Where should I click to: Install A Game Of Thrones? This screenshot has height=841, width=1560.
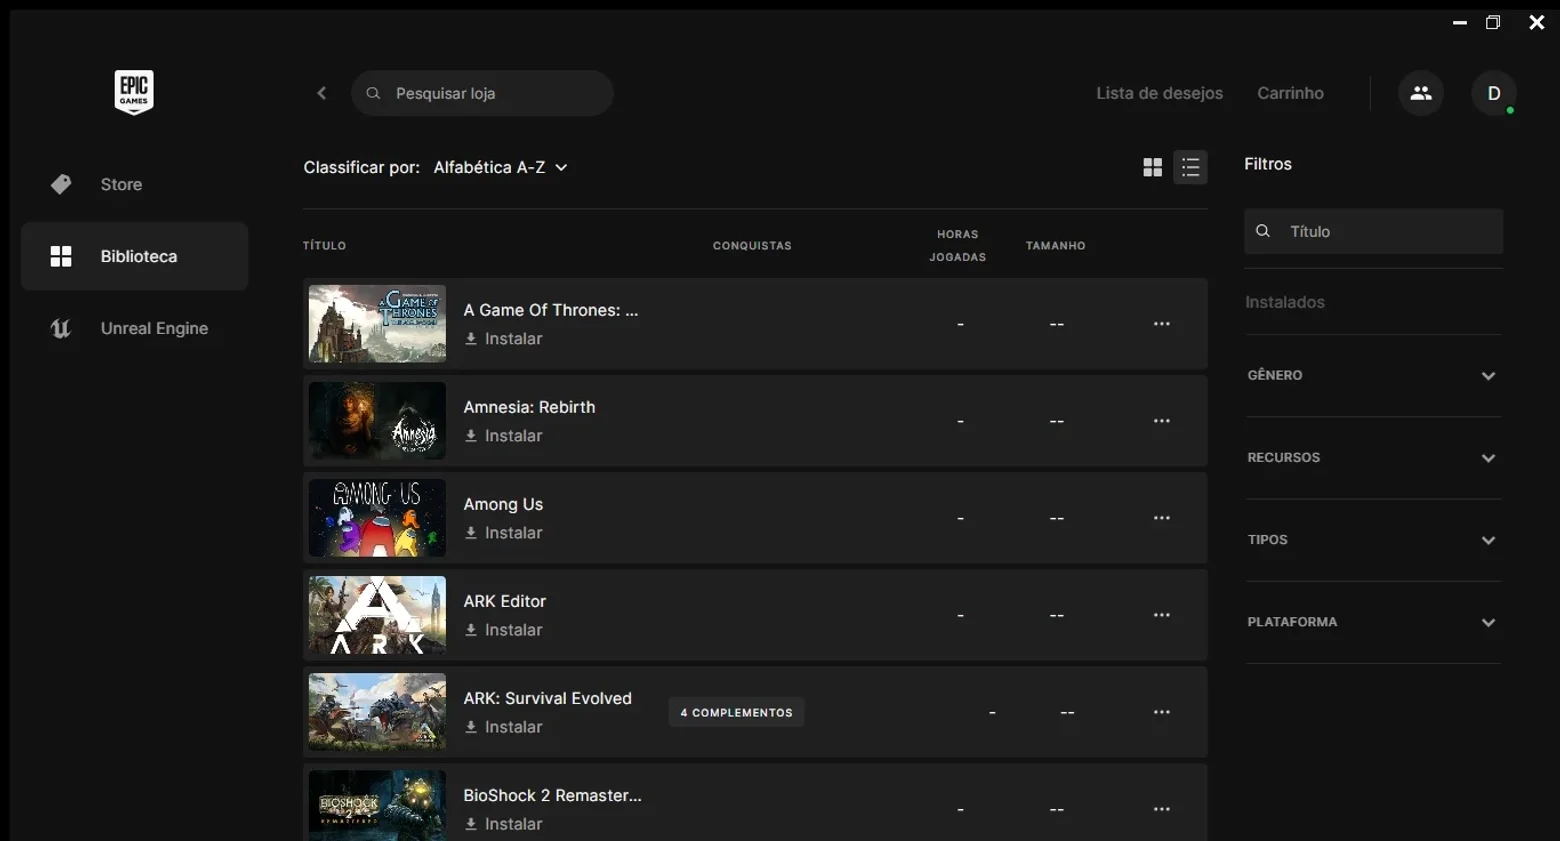[504, 339]
